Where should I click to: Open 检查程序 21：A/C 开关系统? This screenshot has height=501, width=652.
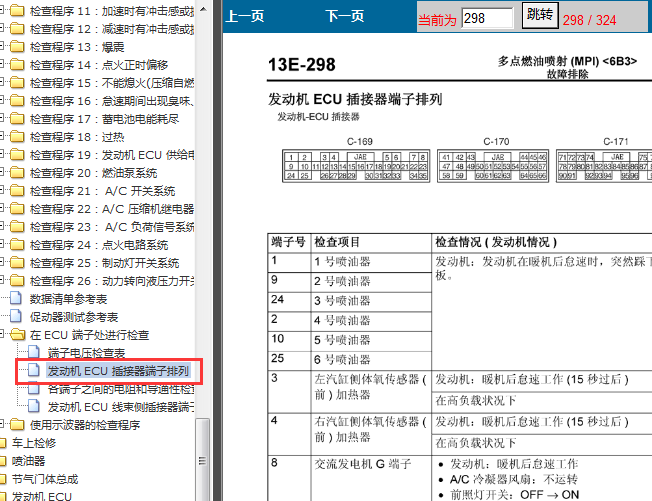(102, 191)
